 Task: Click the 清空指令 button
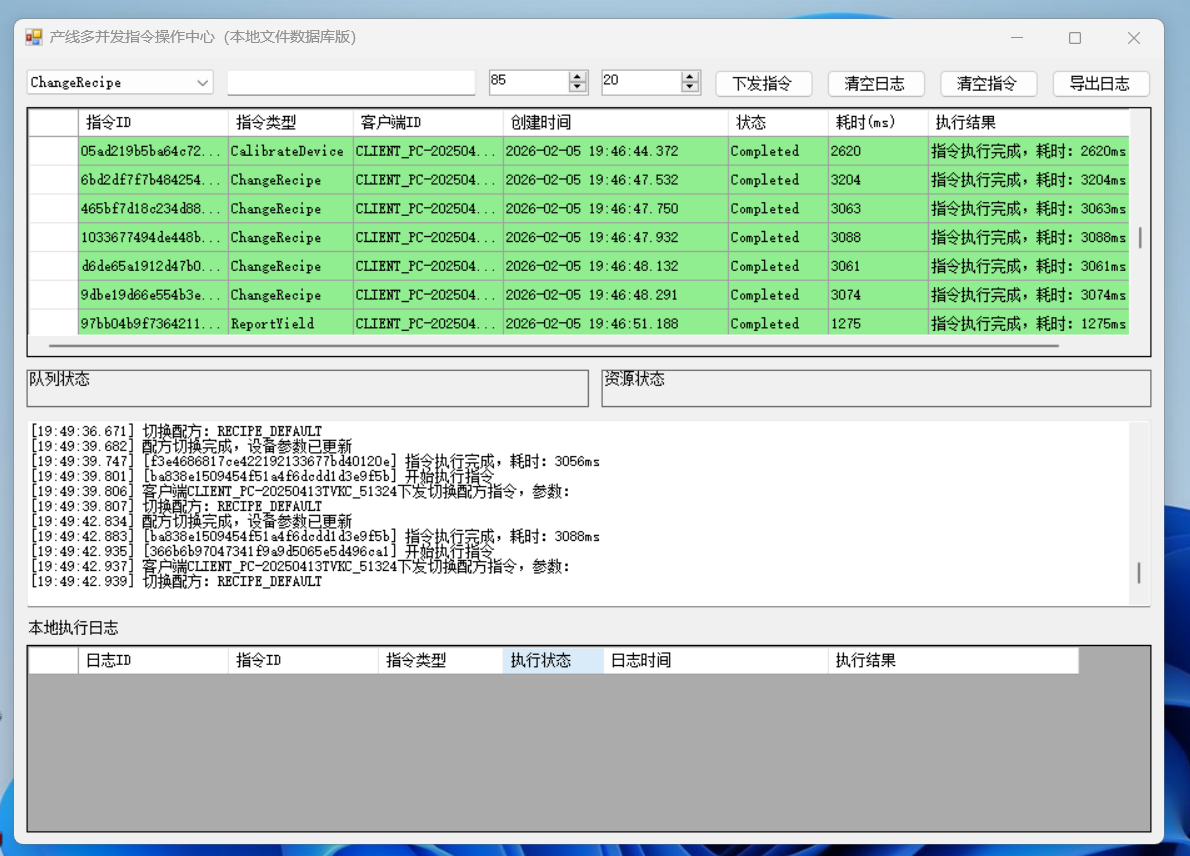[988, 83]
